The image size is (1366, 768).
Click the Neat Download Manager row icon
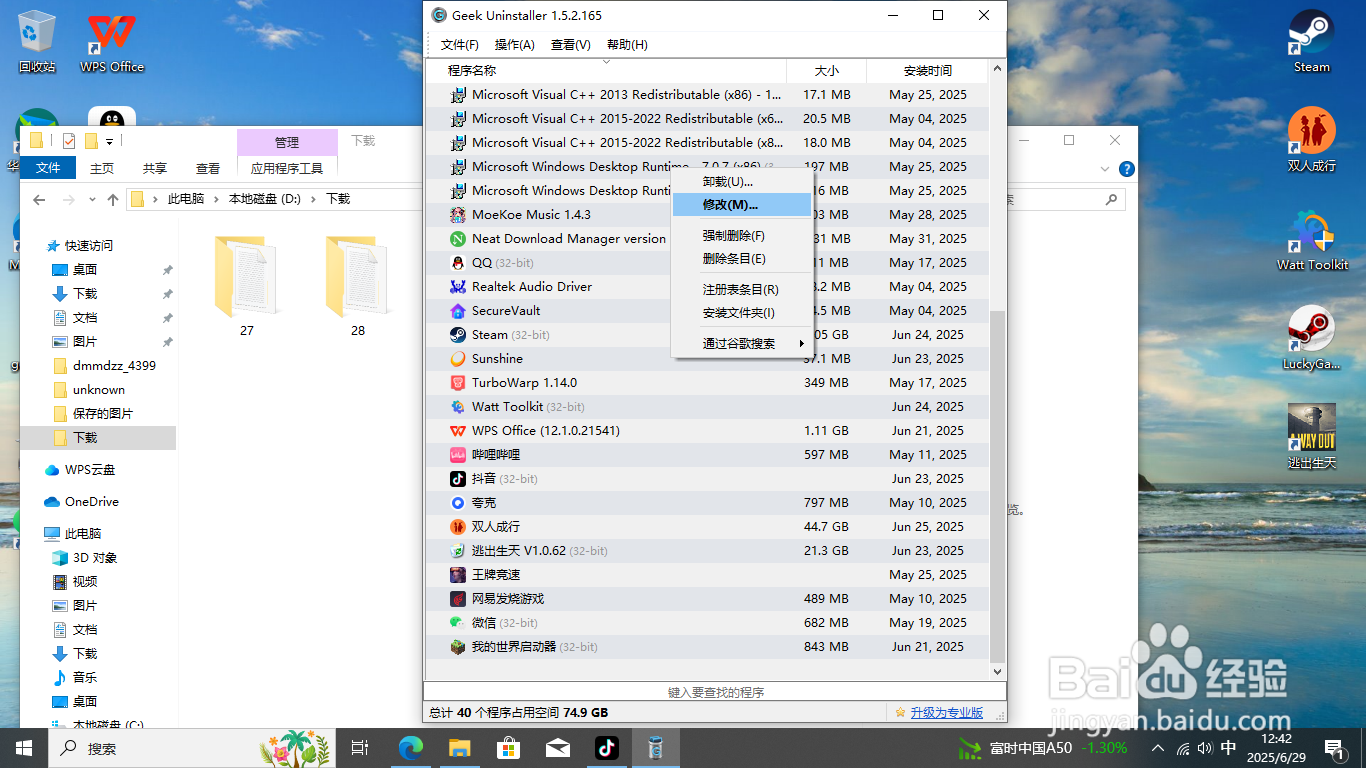click(457, 239)
